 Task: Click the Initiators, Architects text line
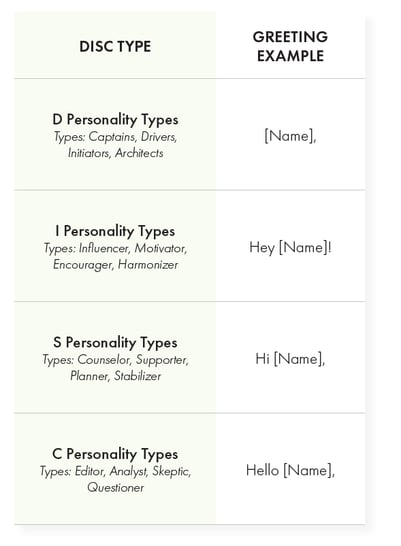click(x=116, y=153)
